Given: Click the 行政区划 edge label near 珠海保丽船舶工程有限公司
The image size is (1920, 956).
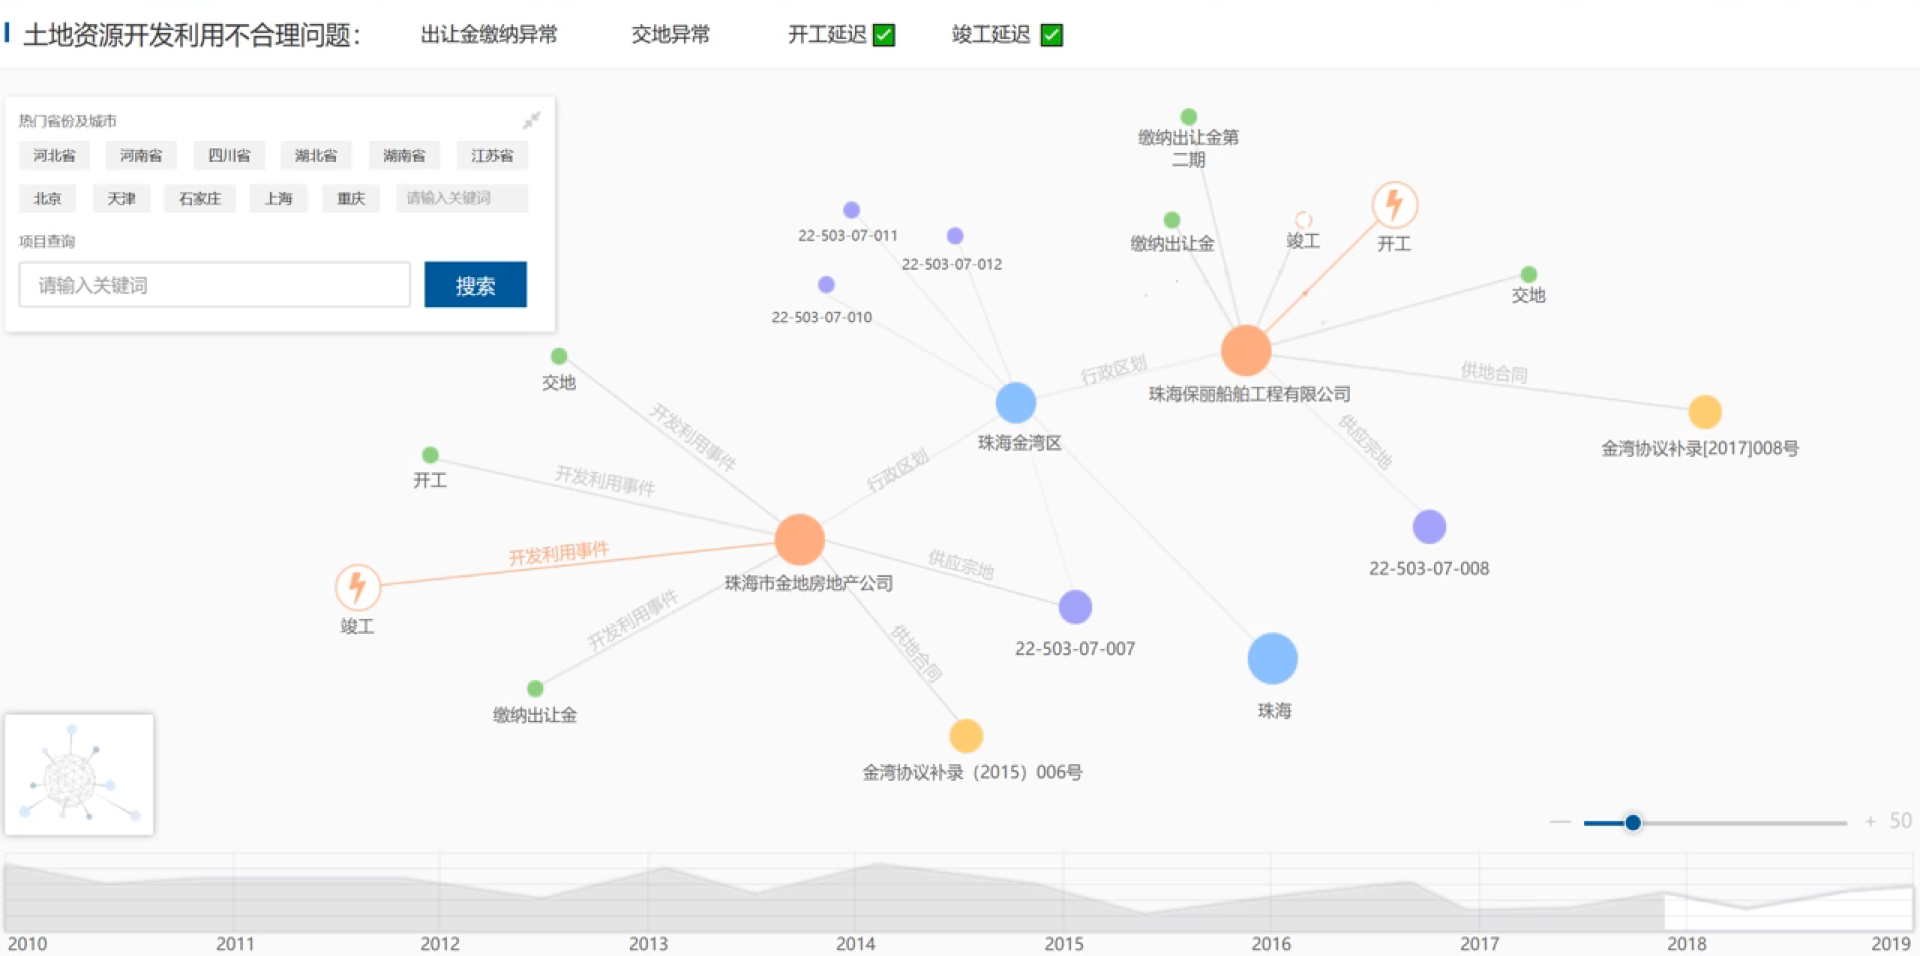Looking at the screenshot, I should [x=1113, y=369].
